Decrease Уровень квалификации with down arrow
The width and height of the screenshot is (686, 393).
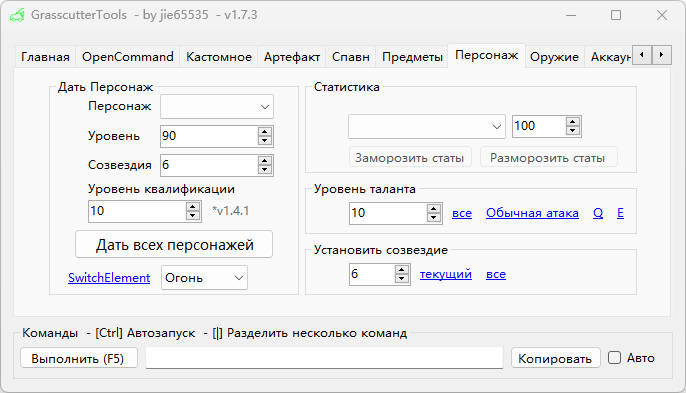pyautogui.click(x=192, y=215)
